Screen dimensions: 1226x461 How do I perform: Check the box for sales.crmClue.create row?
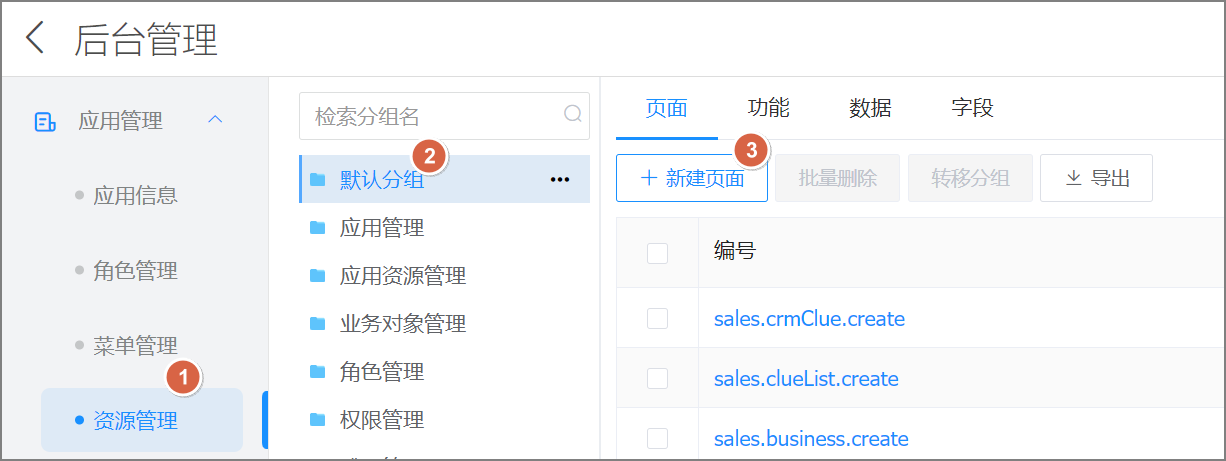pos(657,319)
